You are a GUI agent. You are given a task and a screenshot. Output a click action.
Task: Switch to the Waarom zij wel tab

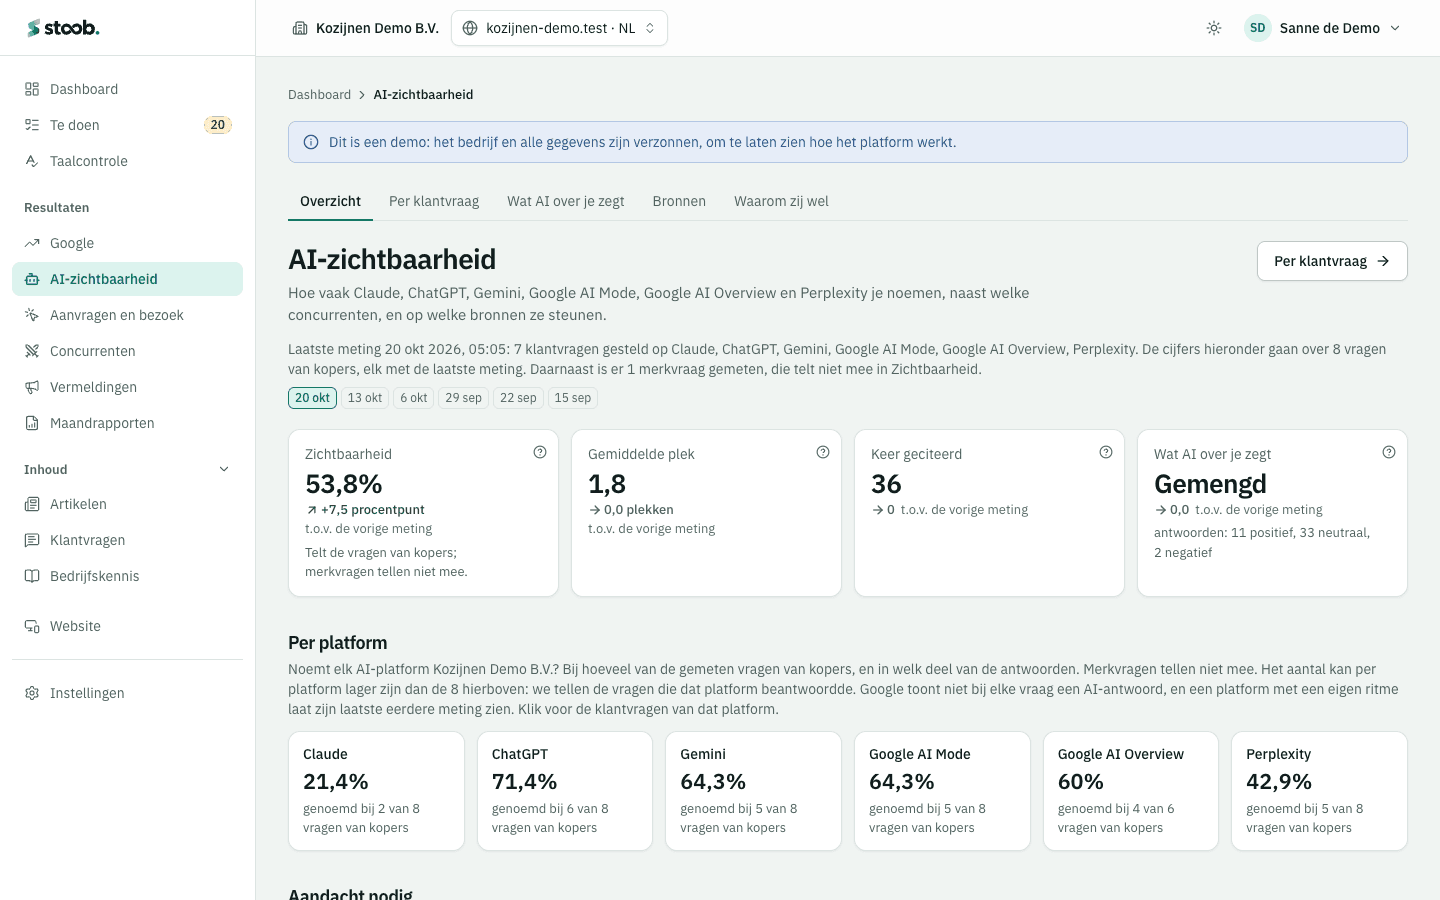point(781,201)
